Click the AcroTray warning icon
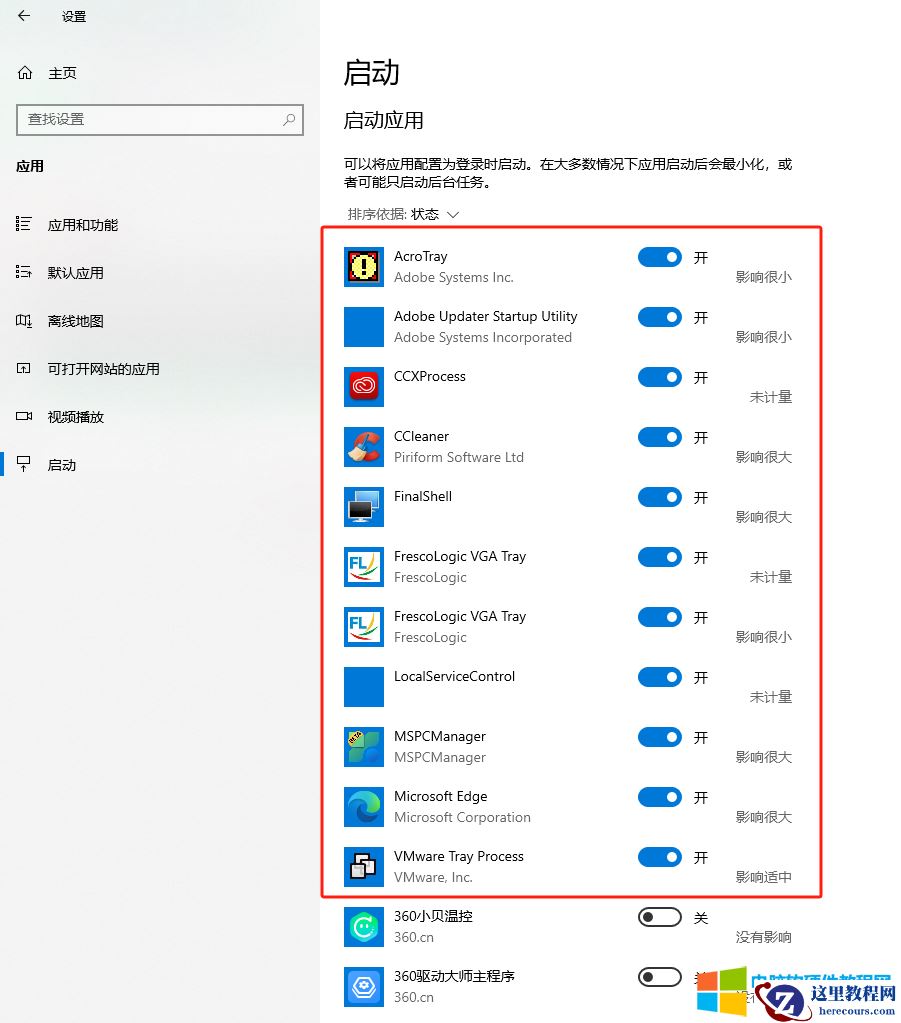The width and height of the screenshot is (901, 1023). (x=363, y=266)
